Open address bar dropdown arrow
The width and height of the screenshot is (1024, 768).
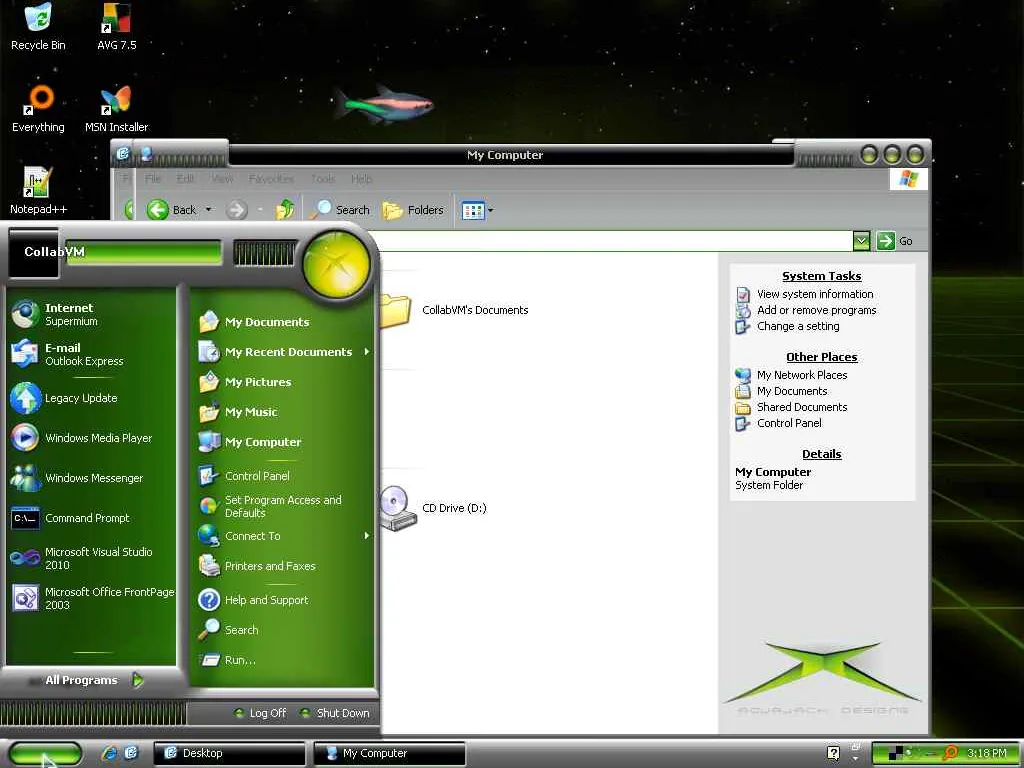(x=861, y=241)
